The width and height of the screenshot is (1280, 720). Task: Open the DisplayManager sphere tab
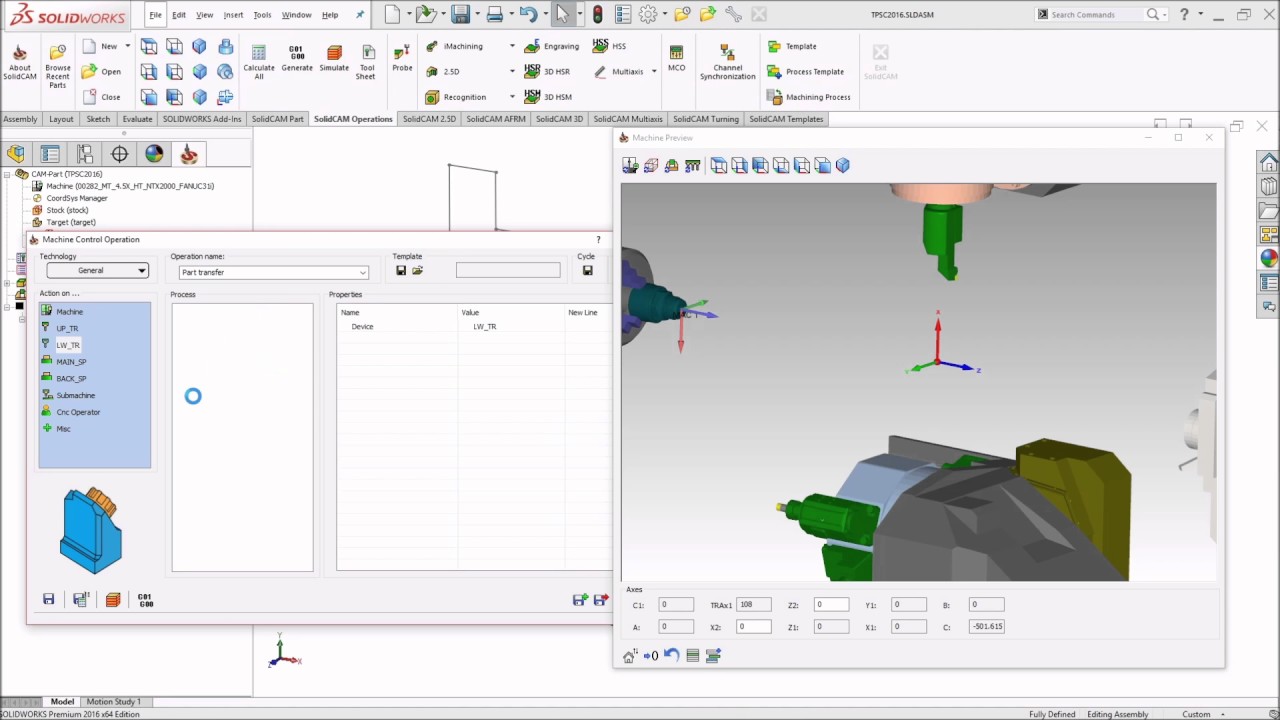point(154,154)
